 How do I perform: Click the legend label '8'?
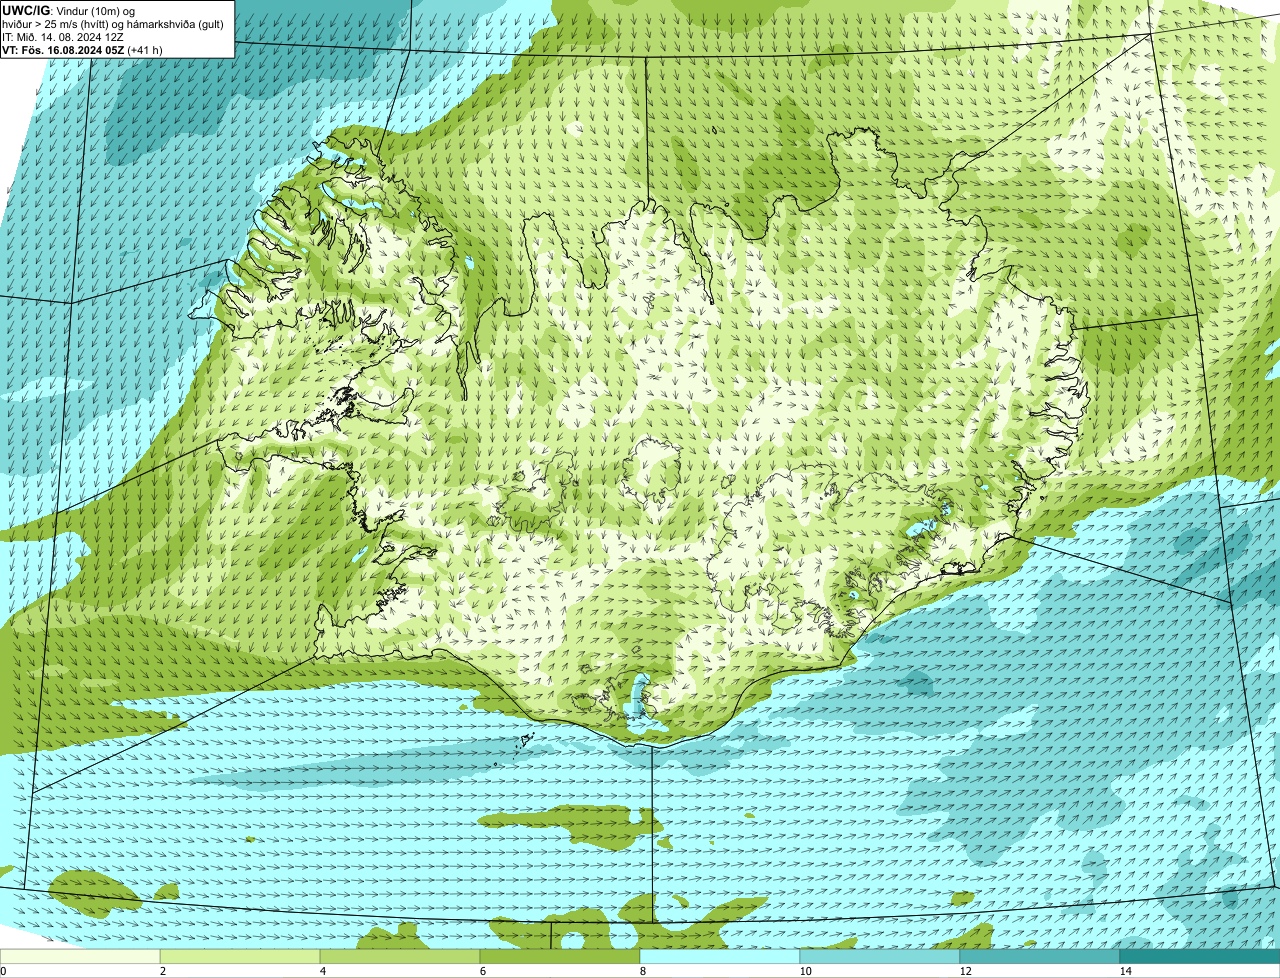(x=642, y=971)
